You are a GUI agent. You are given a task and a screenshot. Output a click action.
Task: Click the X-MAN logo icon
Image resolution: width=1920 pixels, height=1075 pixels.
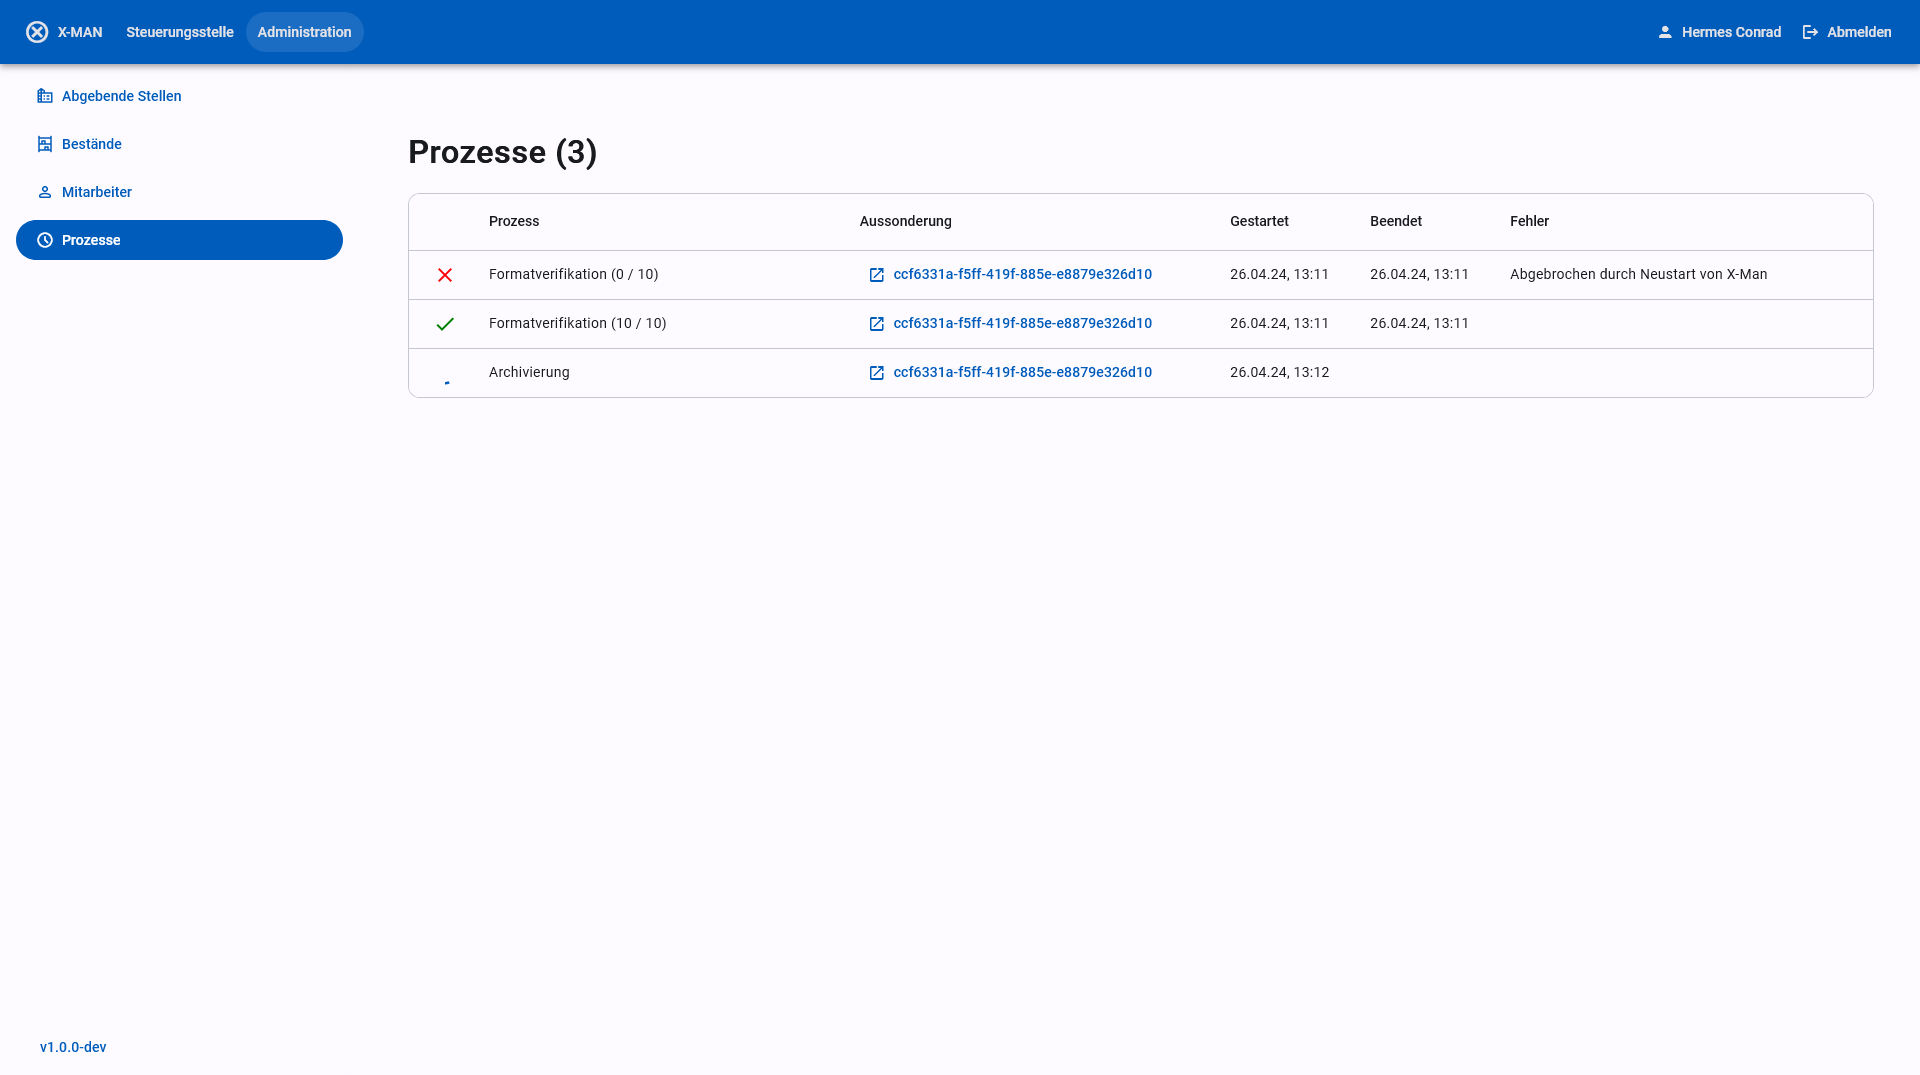pos(37,32)
